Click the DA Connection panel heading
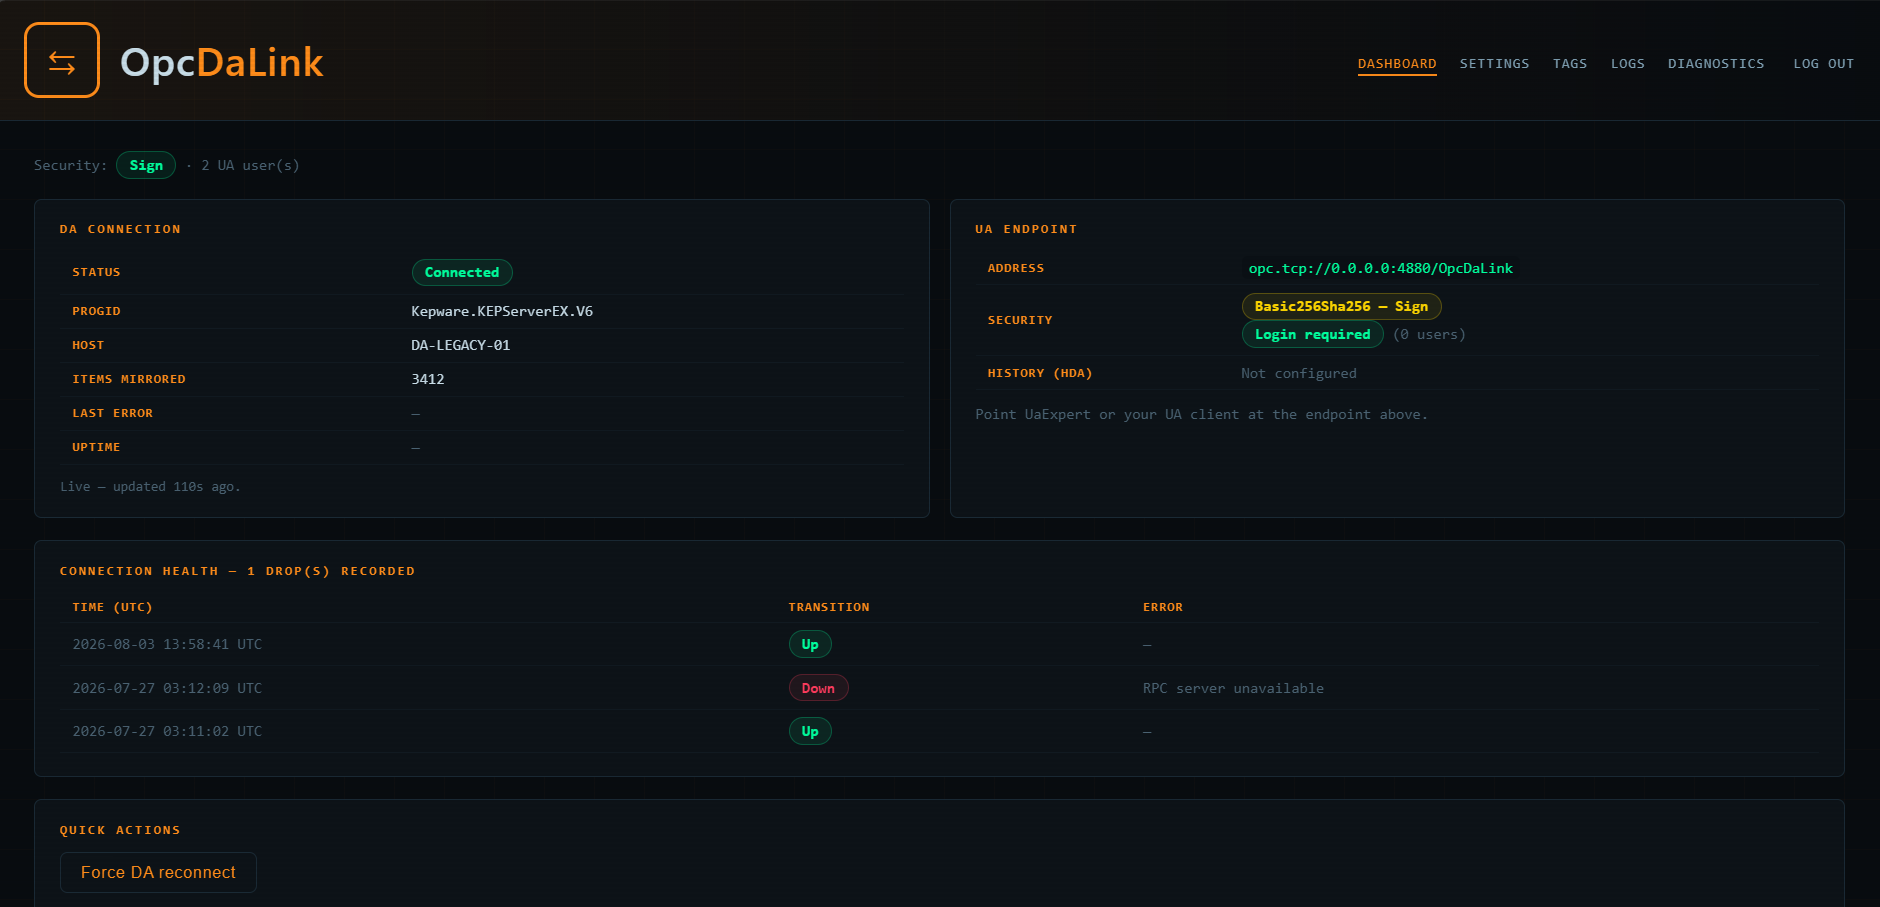This screenshot has width=1880, height=907. [x=120, y=229]
